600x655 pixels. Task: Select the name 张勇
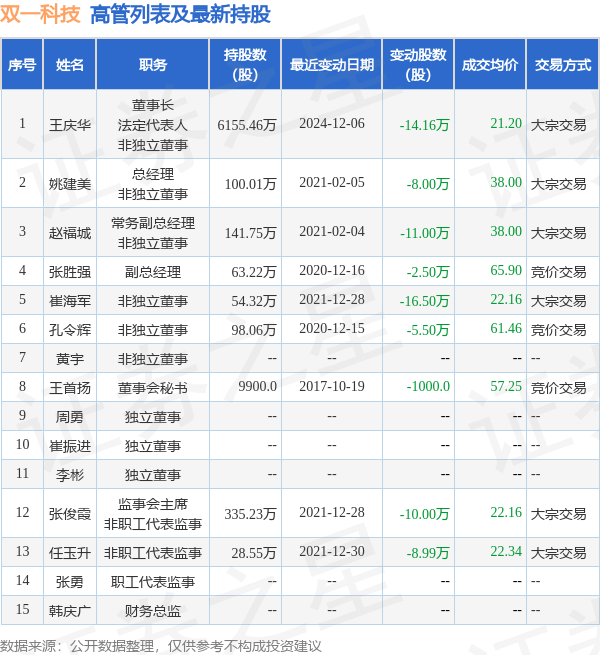pos(70,581)
